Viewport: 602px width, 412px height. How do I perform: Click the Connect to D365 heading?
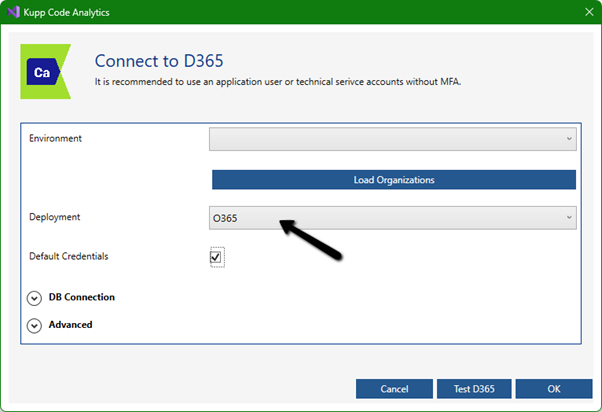[158, 60]
